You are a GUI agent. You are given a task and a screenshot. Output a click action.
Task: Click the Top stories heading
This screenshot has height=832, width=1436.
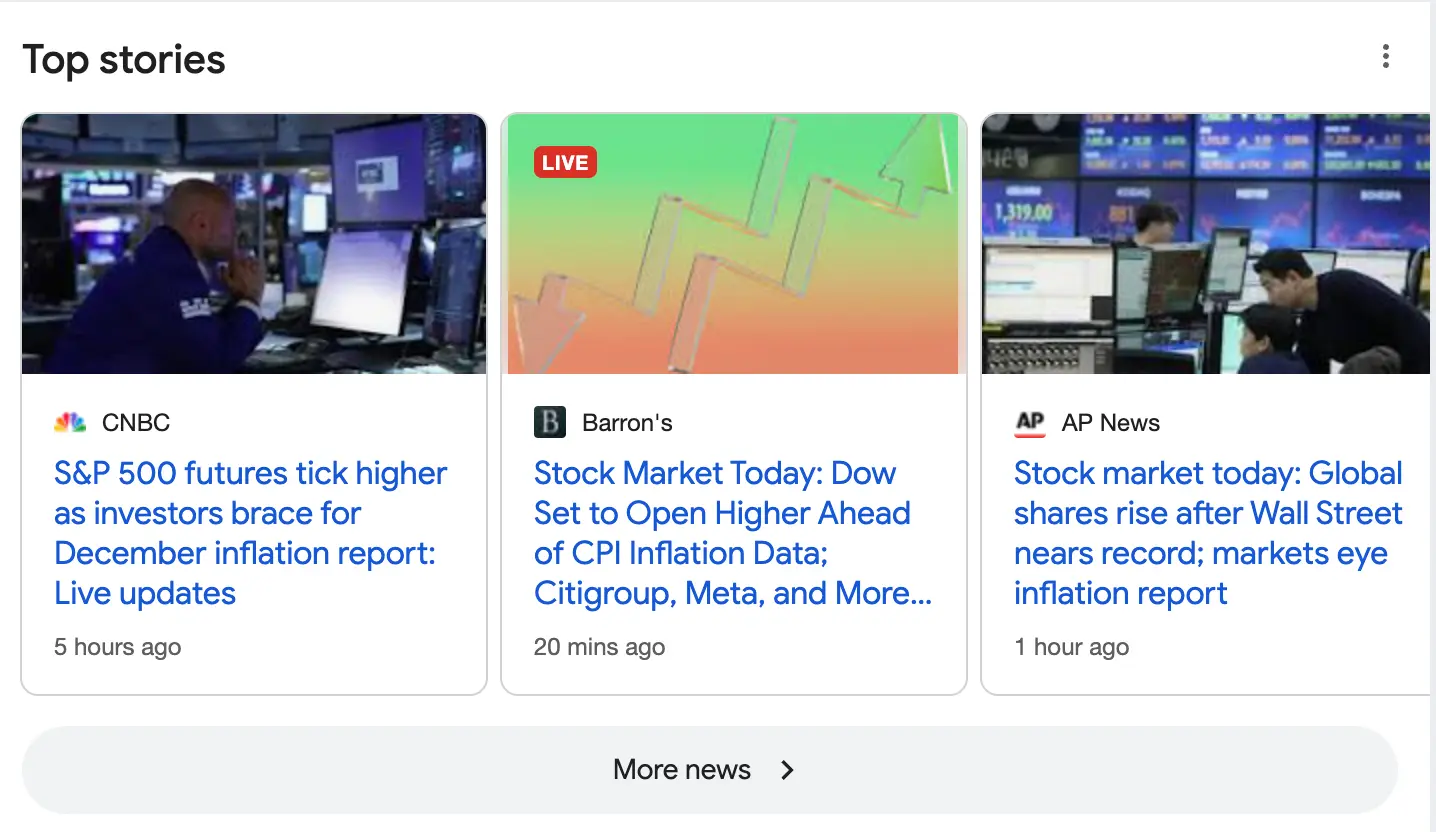tap(124, 60)
